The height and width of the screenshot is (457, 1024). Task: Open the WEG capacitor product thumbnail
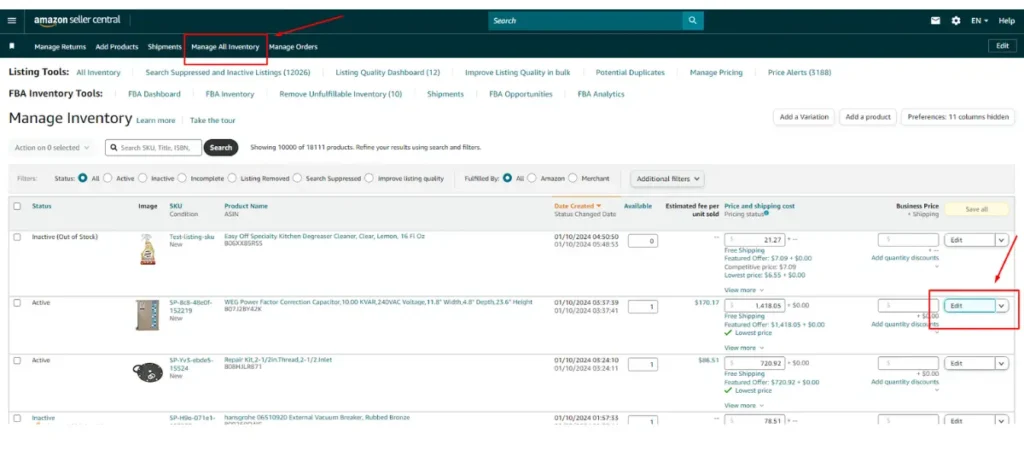click(x=147, y=315)
